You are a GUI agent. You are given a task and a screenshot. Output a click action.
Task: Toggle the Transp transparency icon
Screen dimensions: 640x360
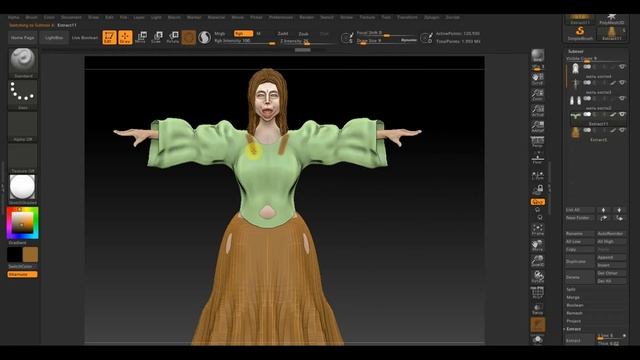pyautogui.click(x=538, y=309)
